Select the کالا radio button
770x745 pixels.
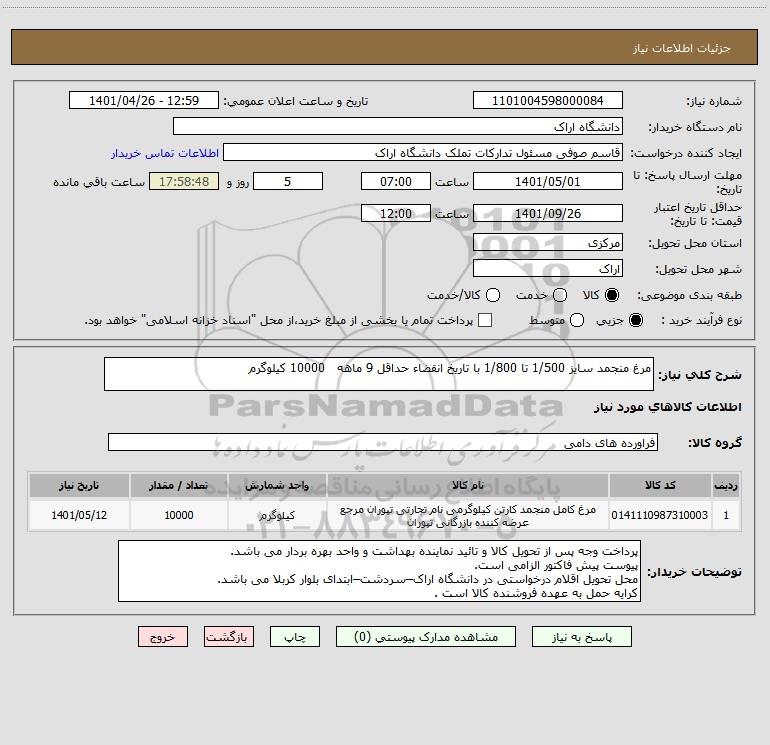coord(612,295)
